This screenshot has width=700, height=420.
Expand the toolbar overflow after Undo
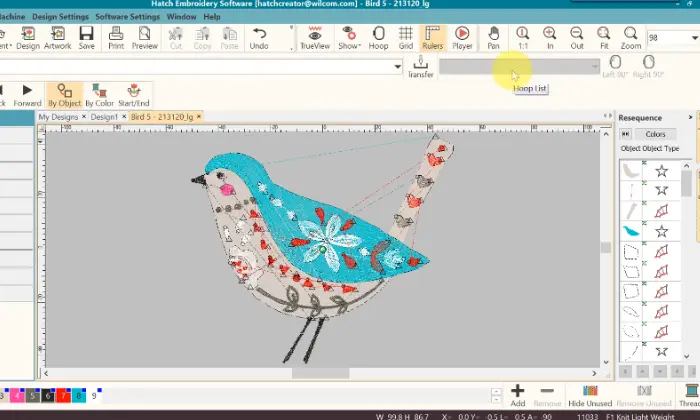(292, 37)
